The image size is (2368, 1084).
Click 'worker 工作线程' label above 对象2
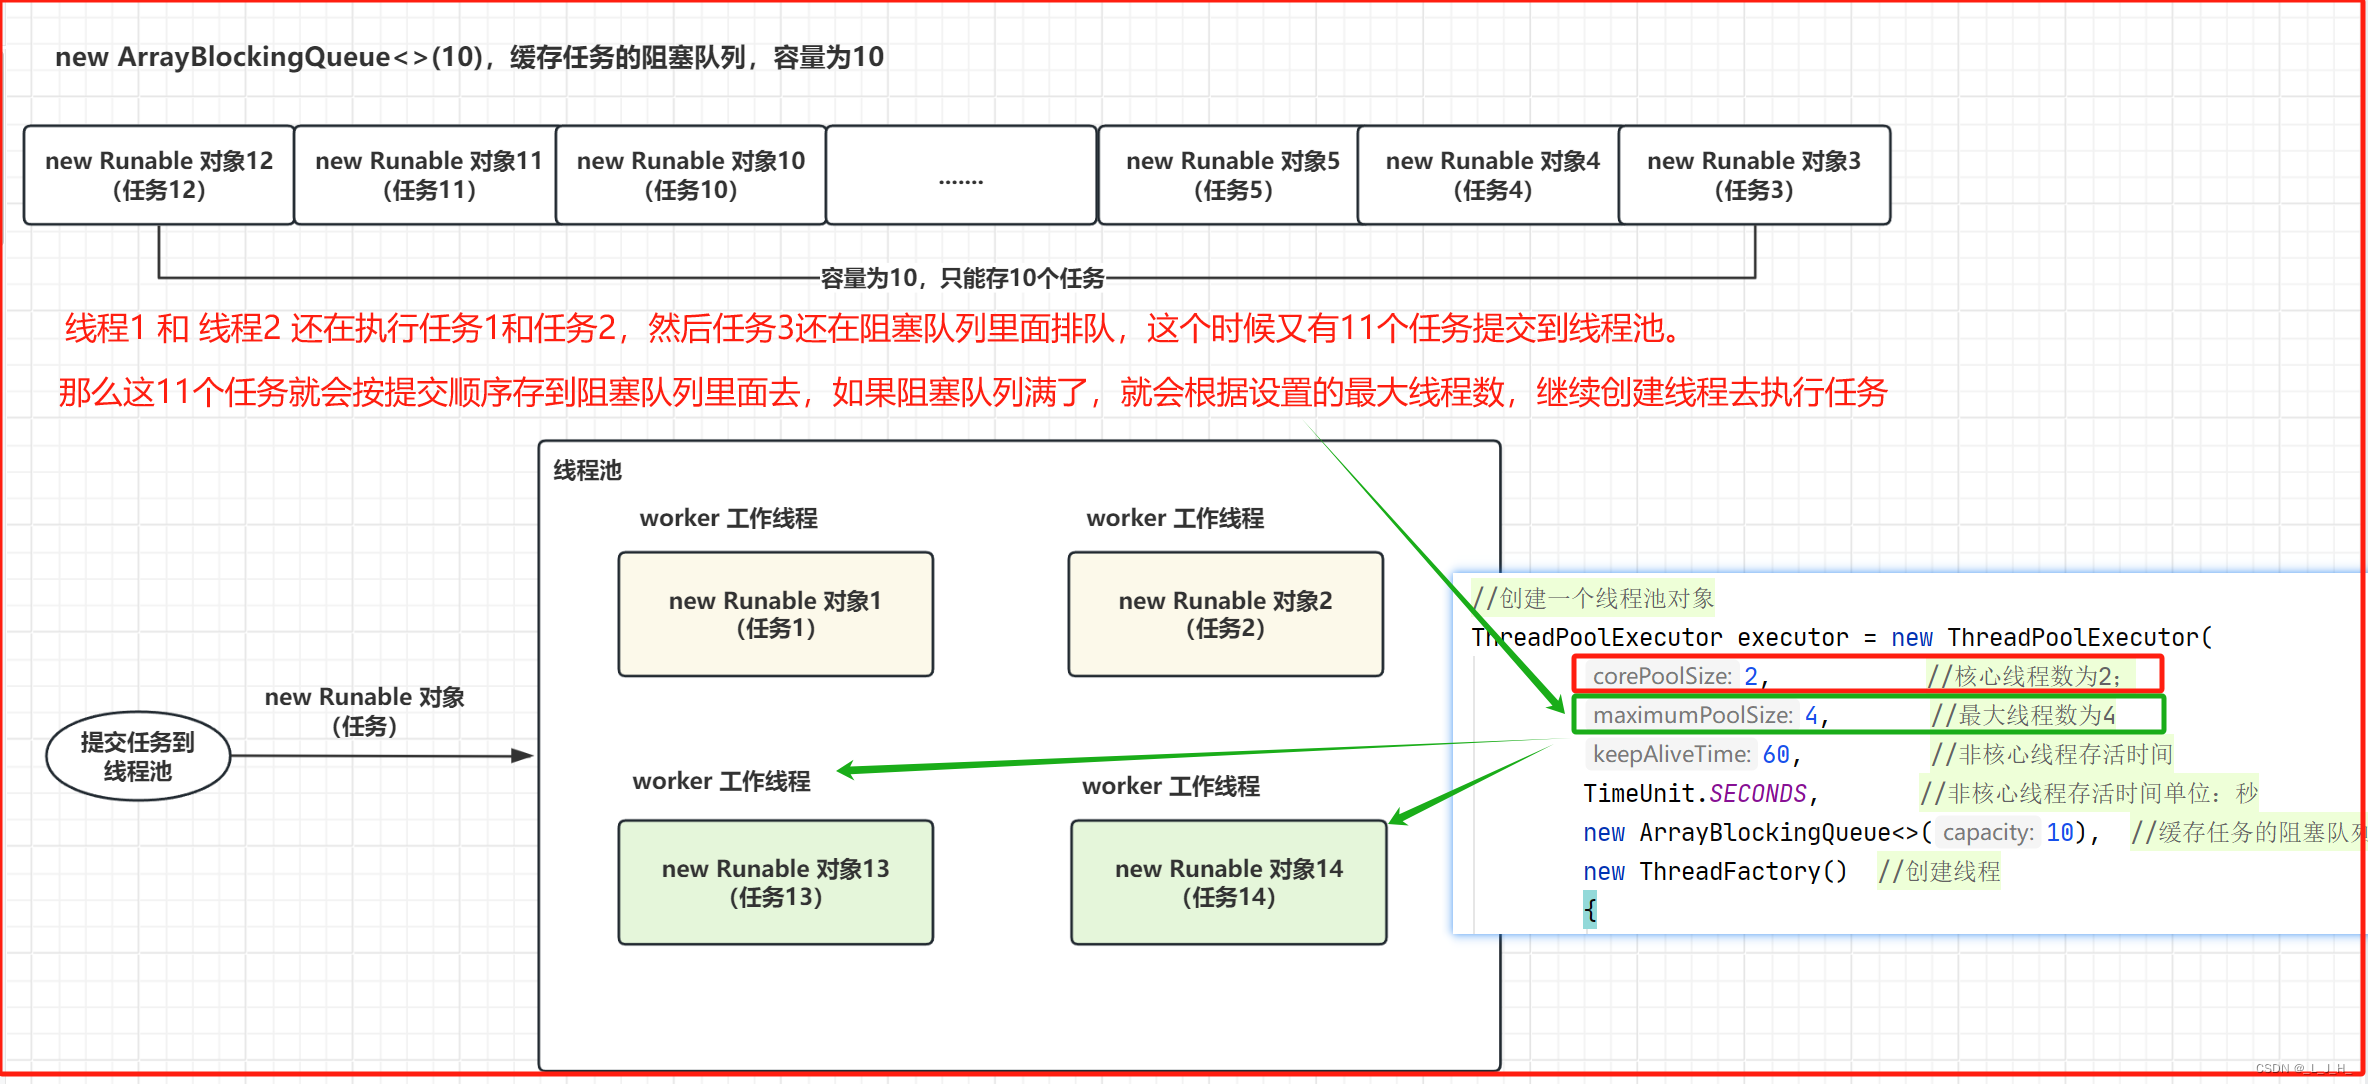point(1175,518)
